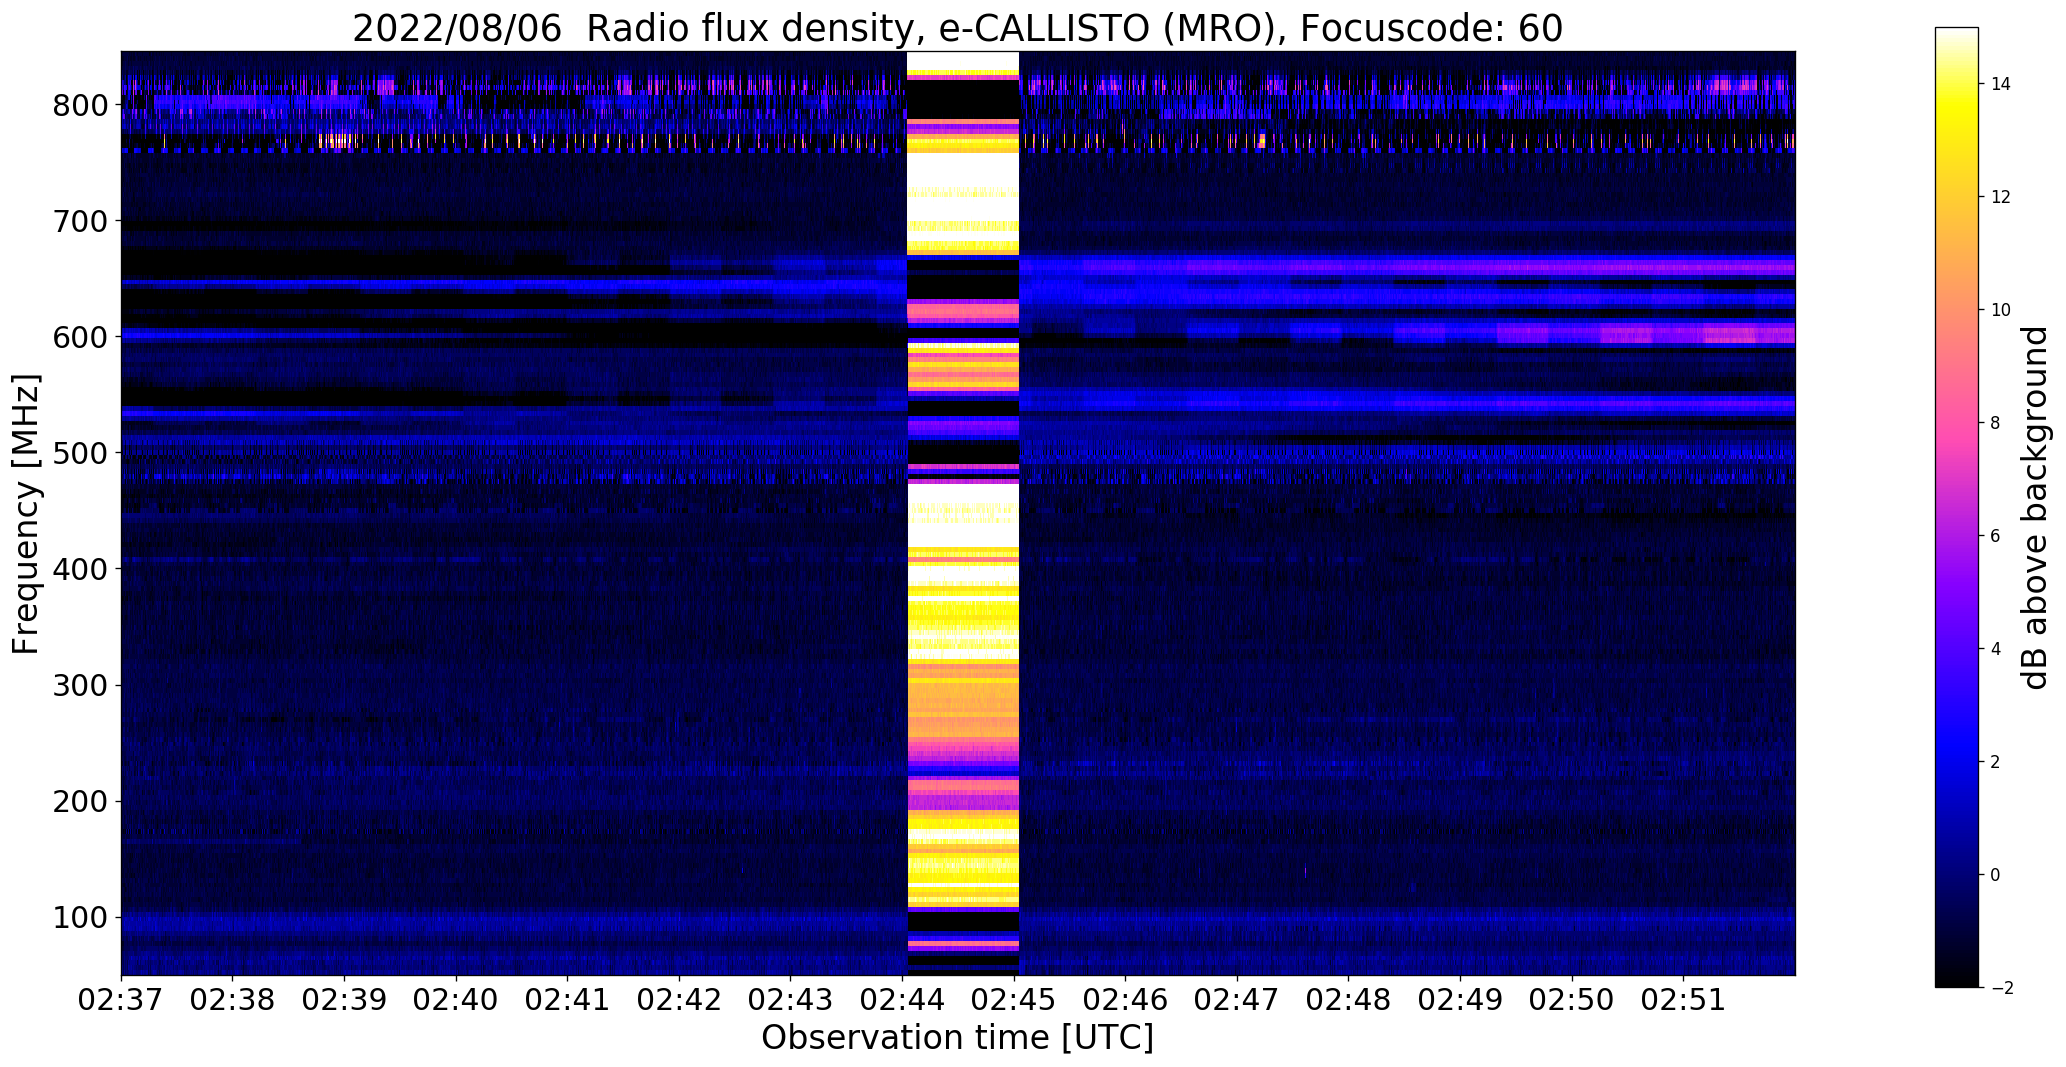This screenshot has height=1067, width=2066.
Task: Click the colorbar tick value 2
Action: [x=1996, y=762]
